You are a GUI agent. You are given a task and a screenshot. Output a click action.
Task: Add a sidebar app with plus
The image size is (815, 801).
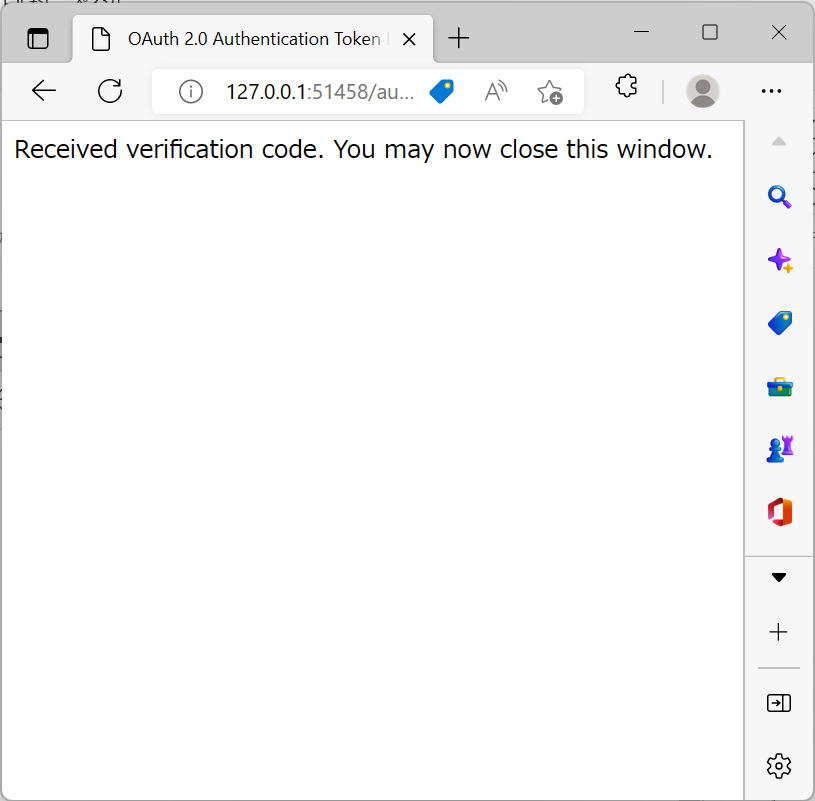pos(778,632)
